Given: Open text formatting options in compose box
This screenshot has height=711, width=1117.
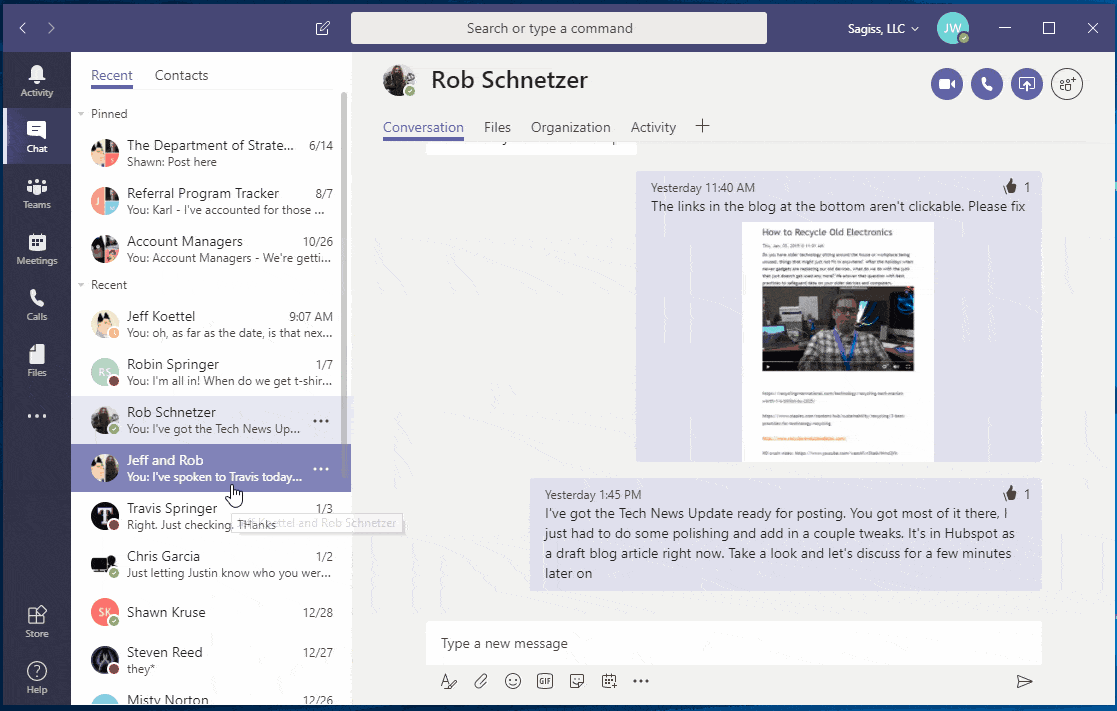Looking at the screenshot, I should click(x=448, y=681).
